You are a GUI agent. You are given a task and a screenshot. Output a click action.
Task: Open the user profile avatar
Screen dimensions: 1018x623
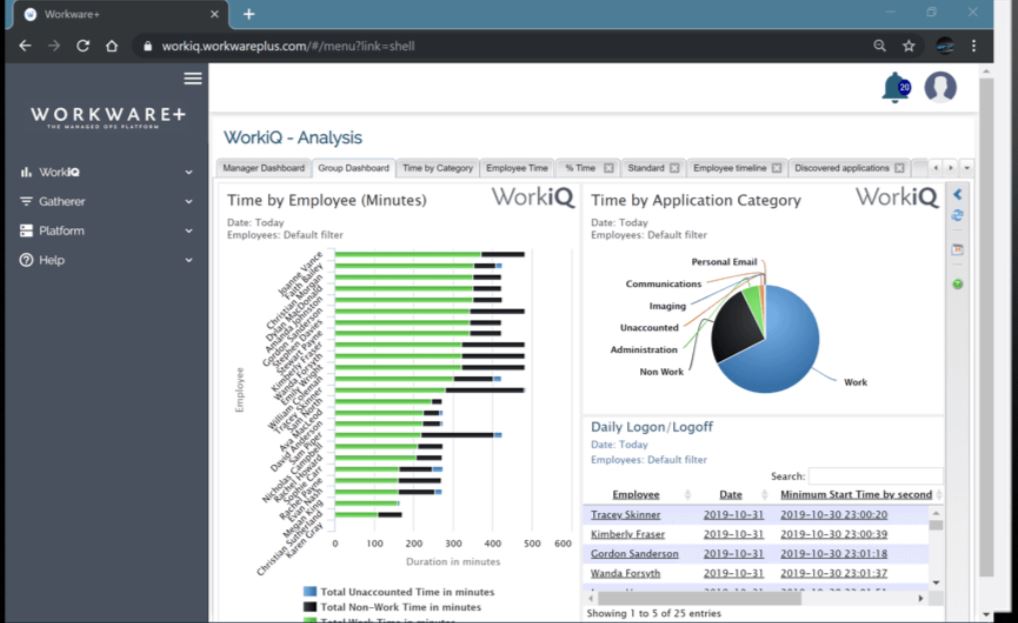coord(940,87)
